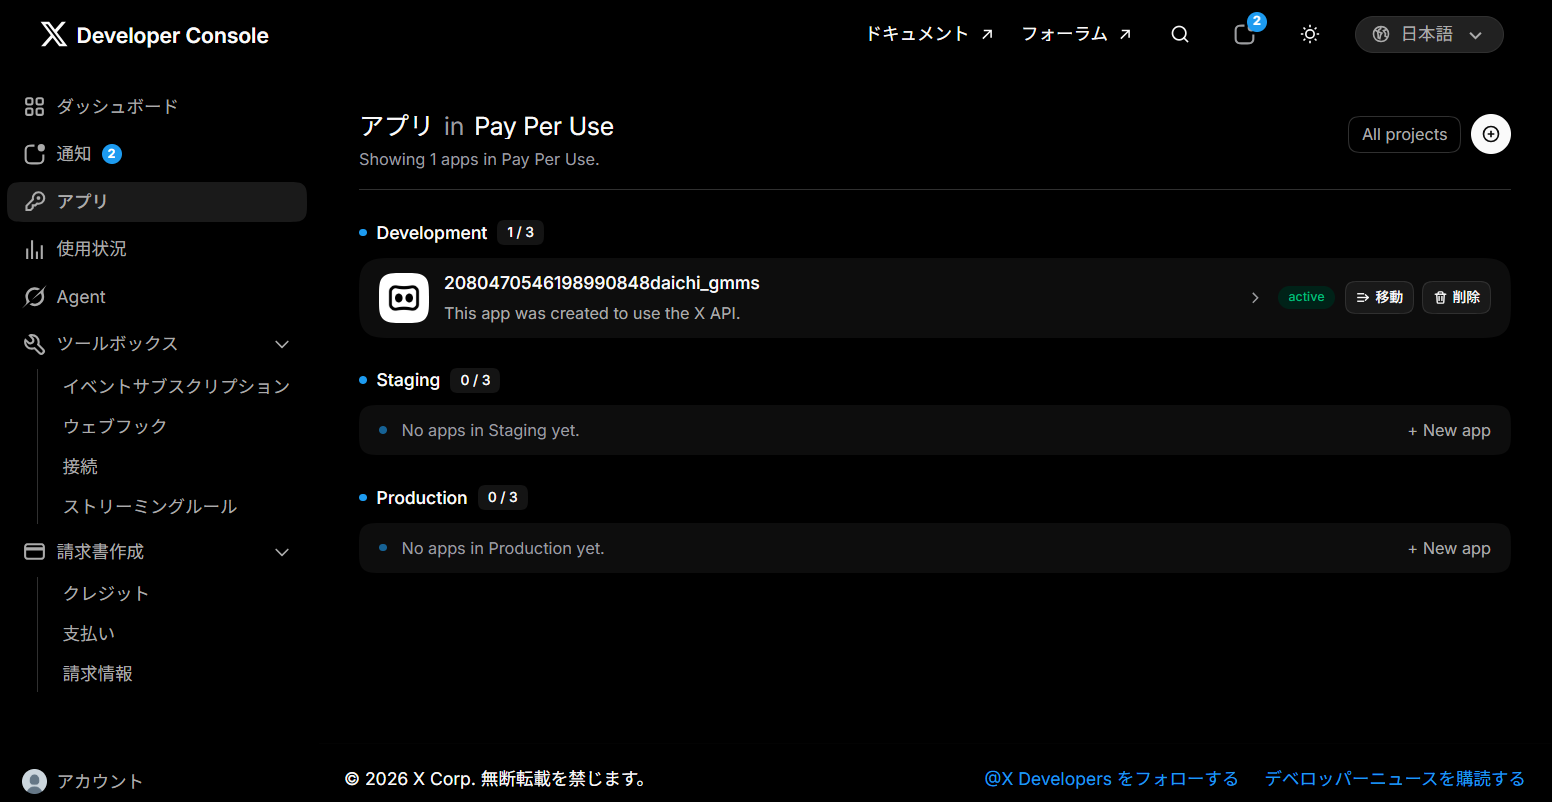The image size is (1552, 802).
Task: Click the 請求書作成 menu label
Action: [x=100, y=552]
